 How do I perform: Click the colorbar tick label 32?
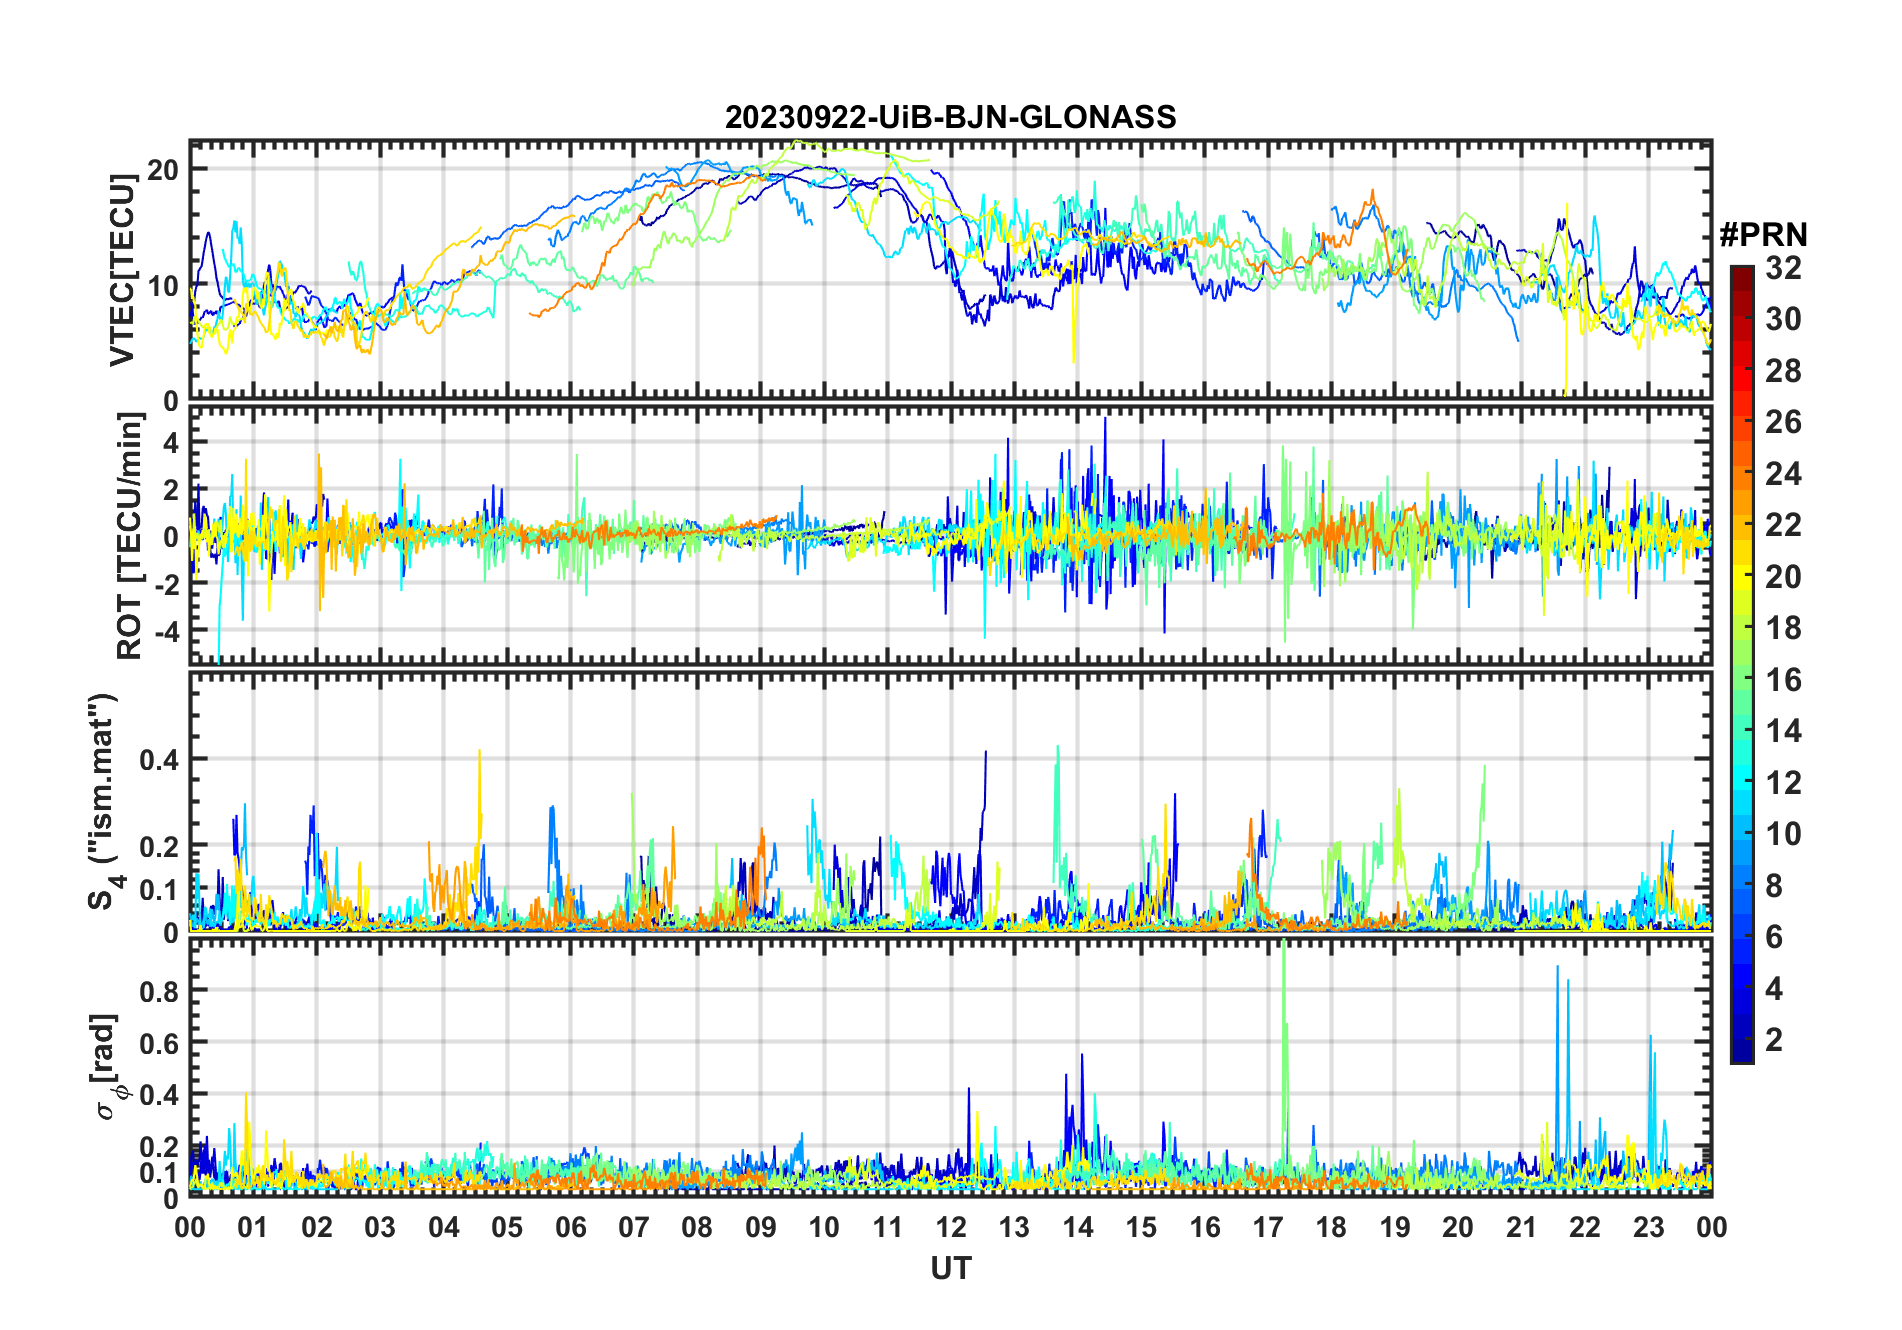click(1783, 268)
